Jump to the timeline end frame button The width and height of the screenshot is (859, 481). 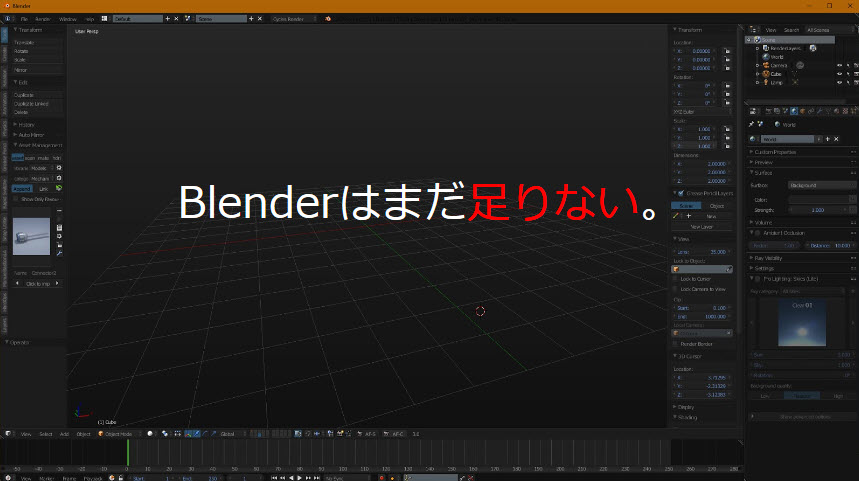317,478
